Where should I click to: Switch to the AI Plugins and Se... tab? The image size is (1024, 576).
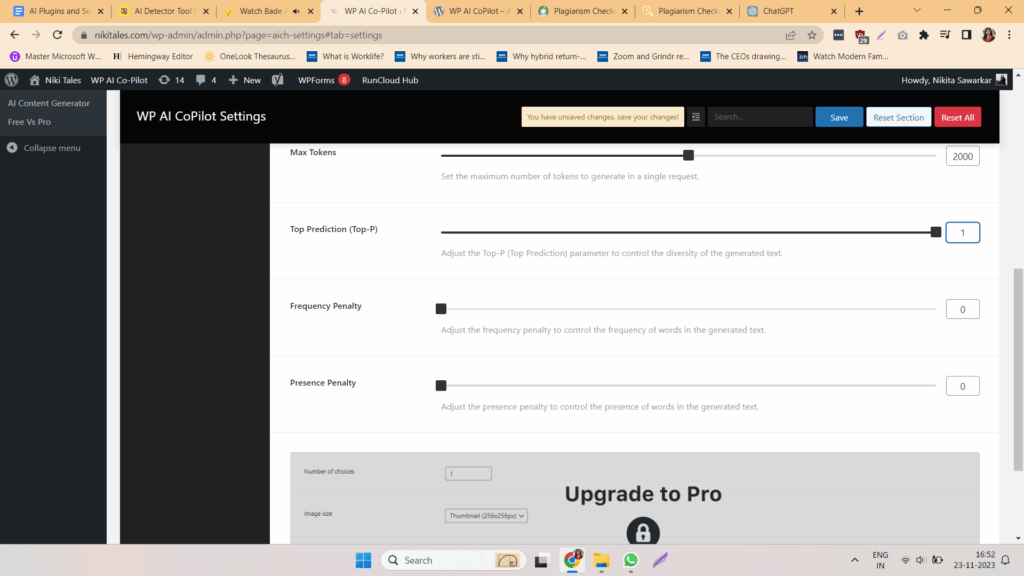[59, 11]
